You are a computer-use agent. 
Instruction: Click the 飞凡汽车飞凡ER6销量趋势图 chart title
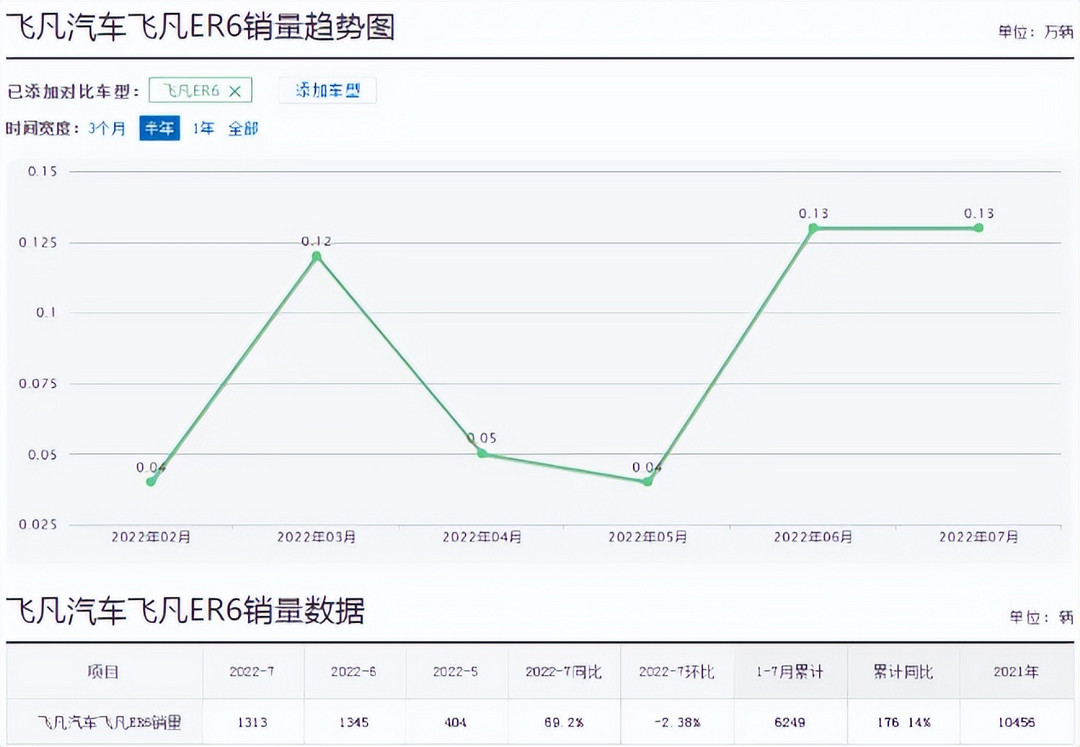[x=200, y=28]
